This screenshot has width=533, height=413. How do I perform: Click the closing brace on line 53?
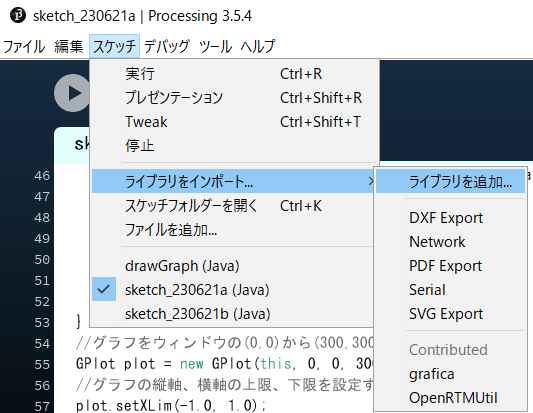pyautogui.click(x=79, y=322)
